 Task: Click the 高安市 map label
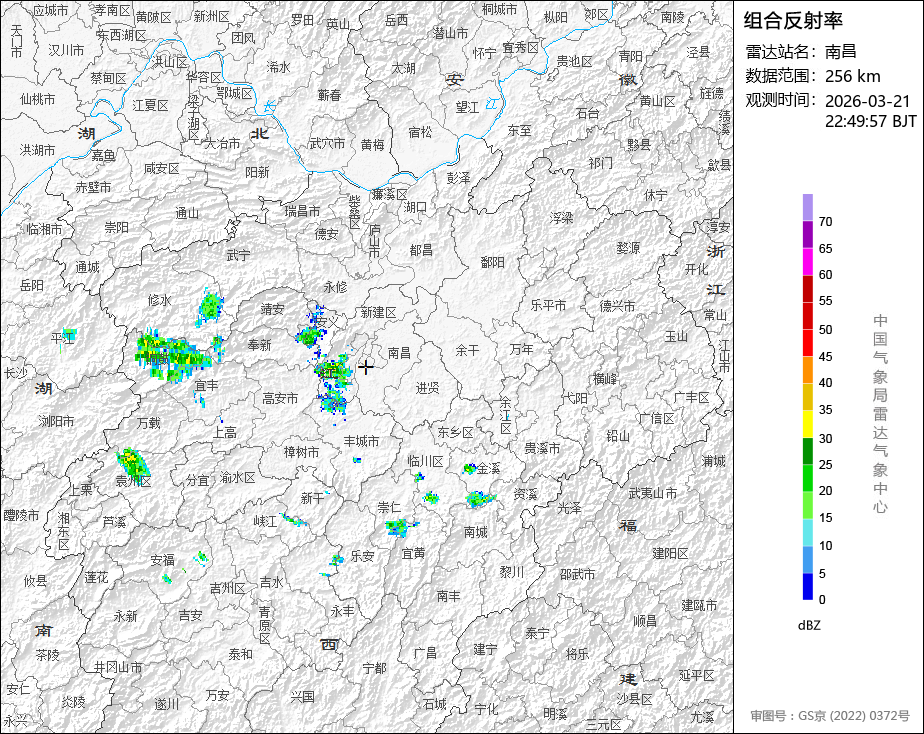click(x=280, y=398)
